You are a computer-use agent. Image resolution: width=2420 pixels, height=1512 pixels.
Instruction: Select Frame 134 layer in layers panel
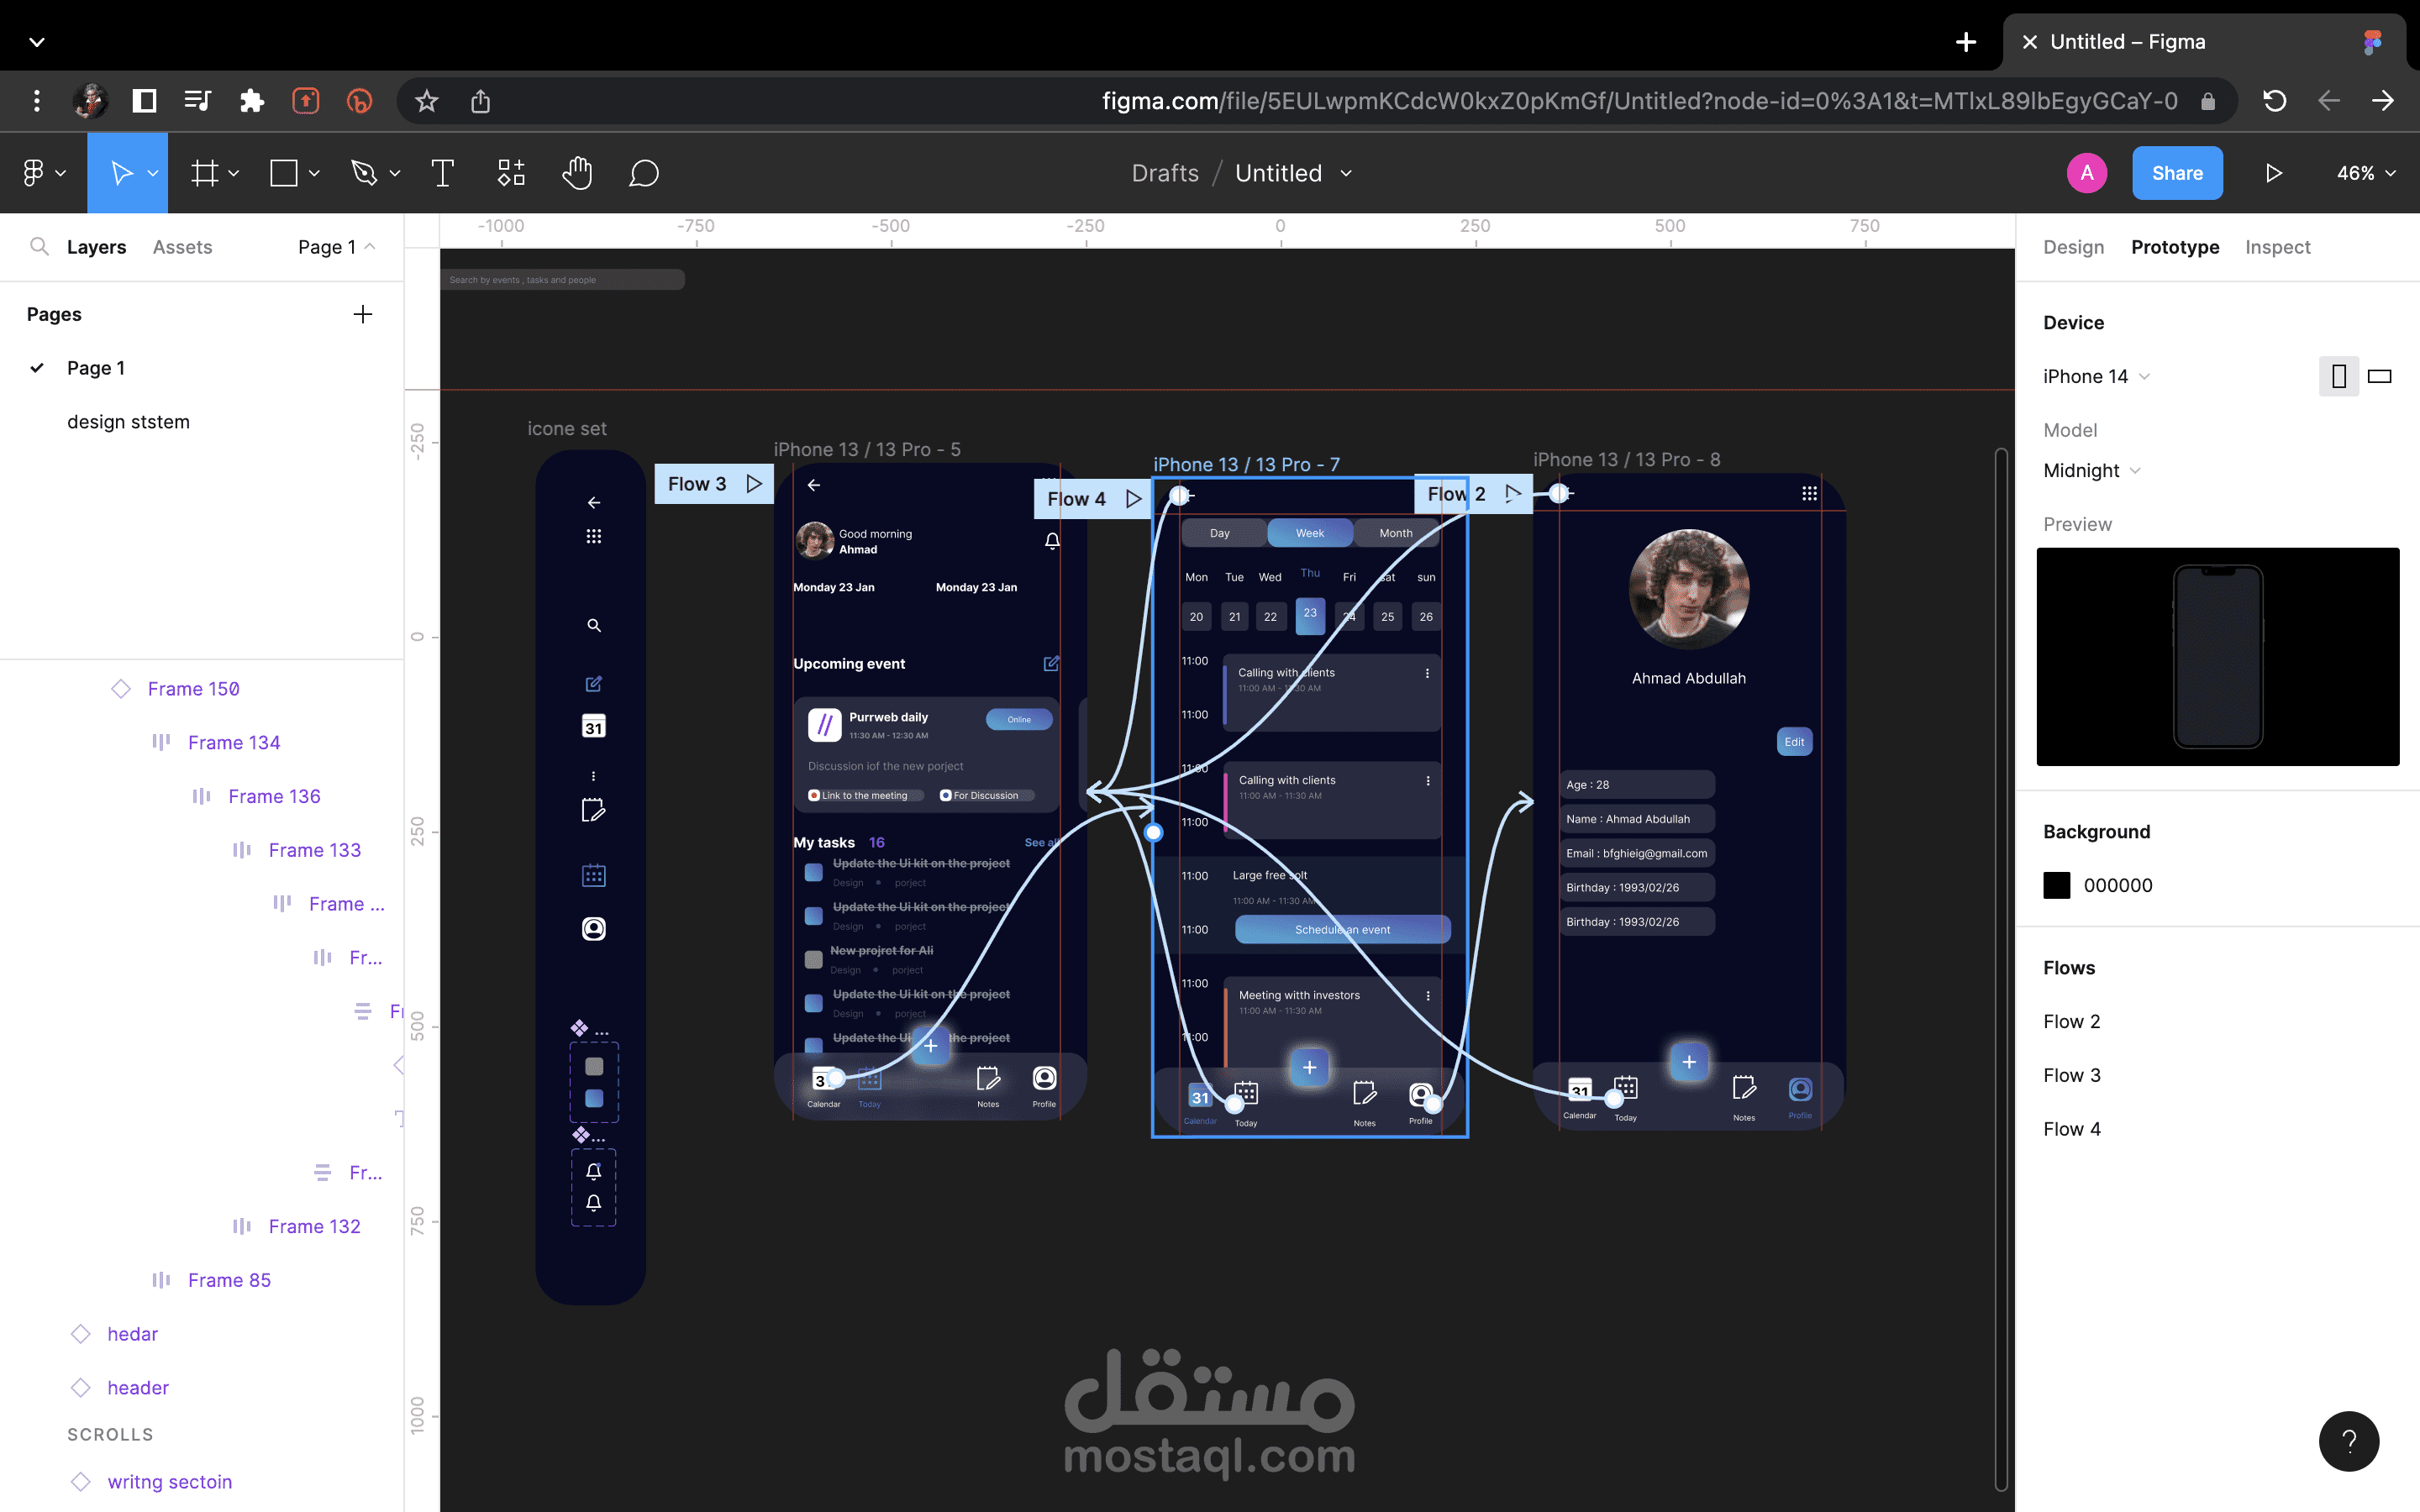234,742
